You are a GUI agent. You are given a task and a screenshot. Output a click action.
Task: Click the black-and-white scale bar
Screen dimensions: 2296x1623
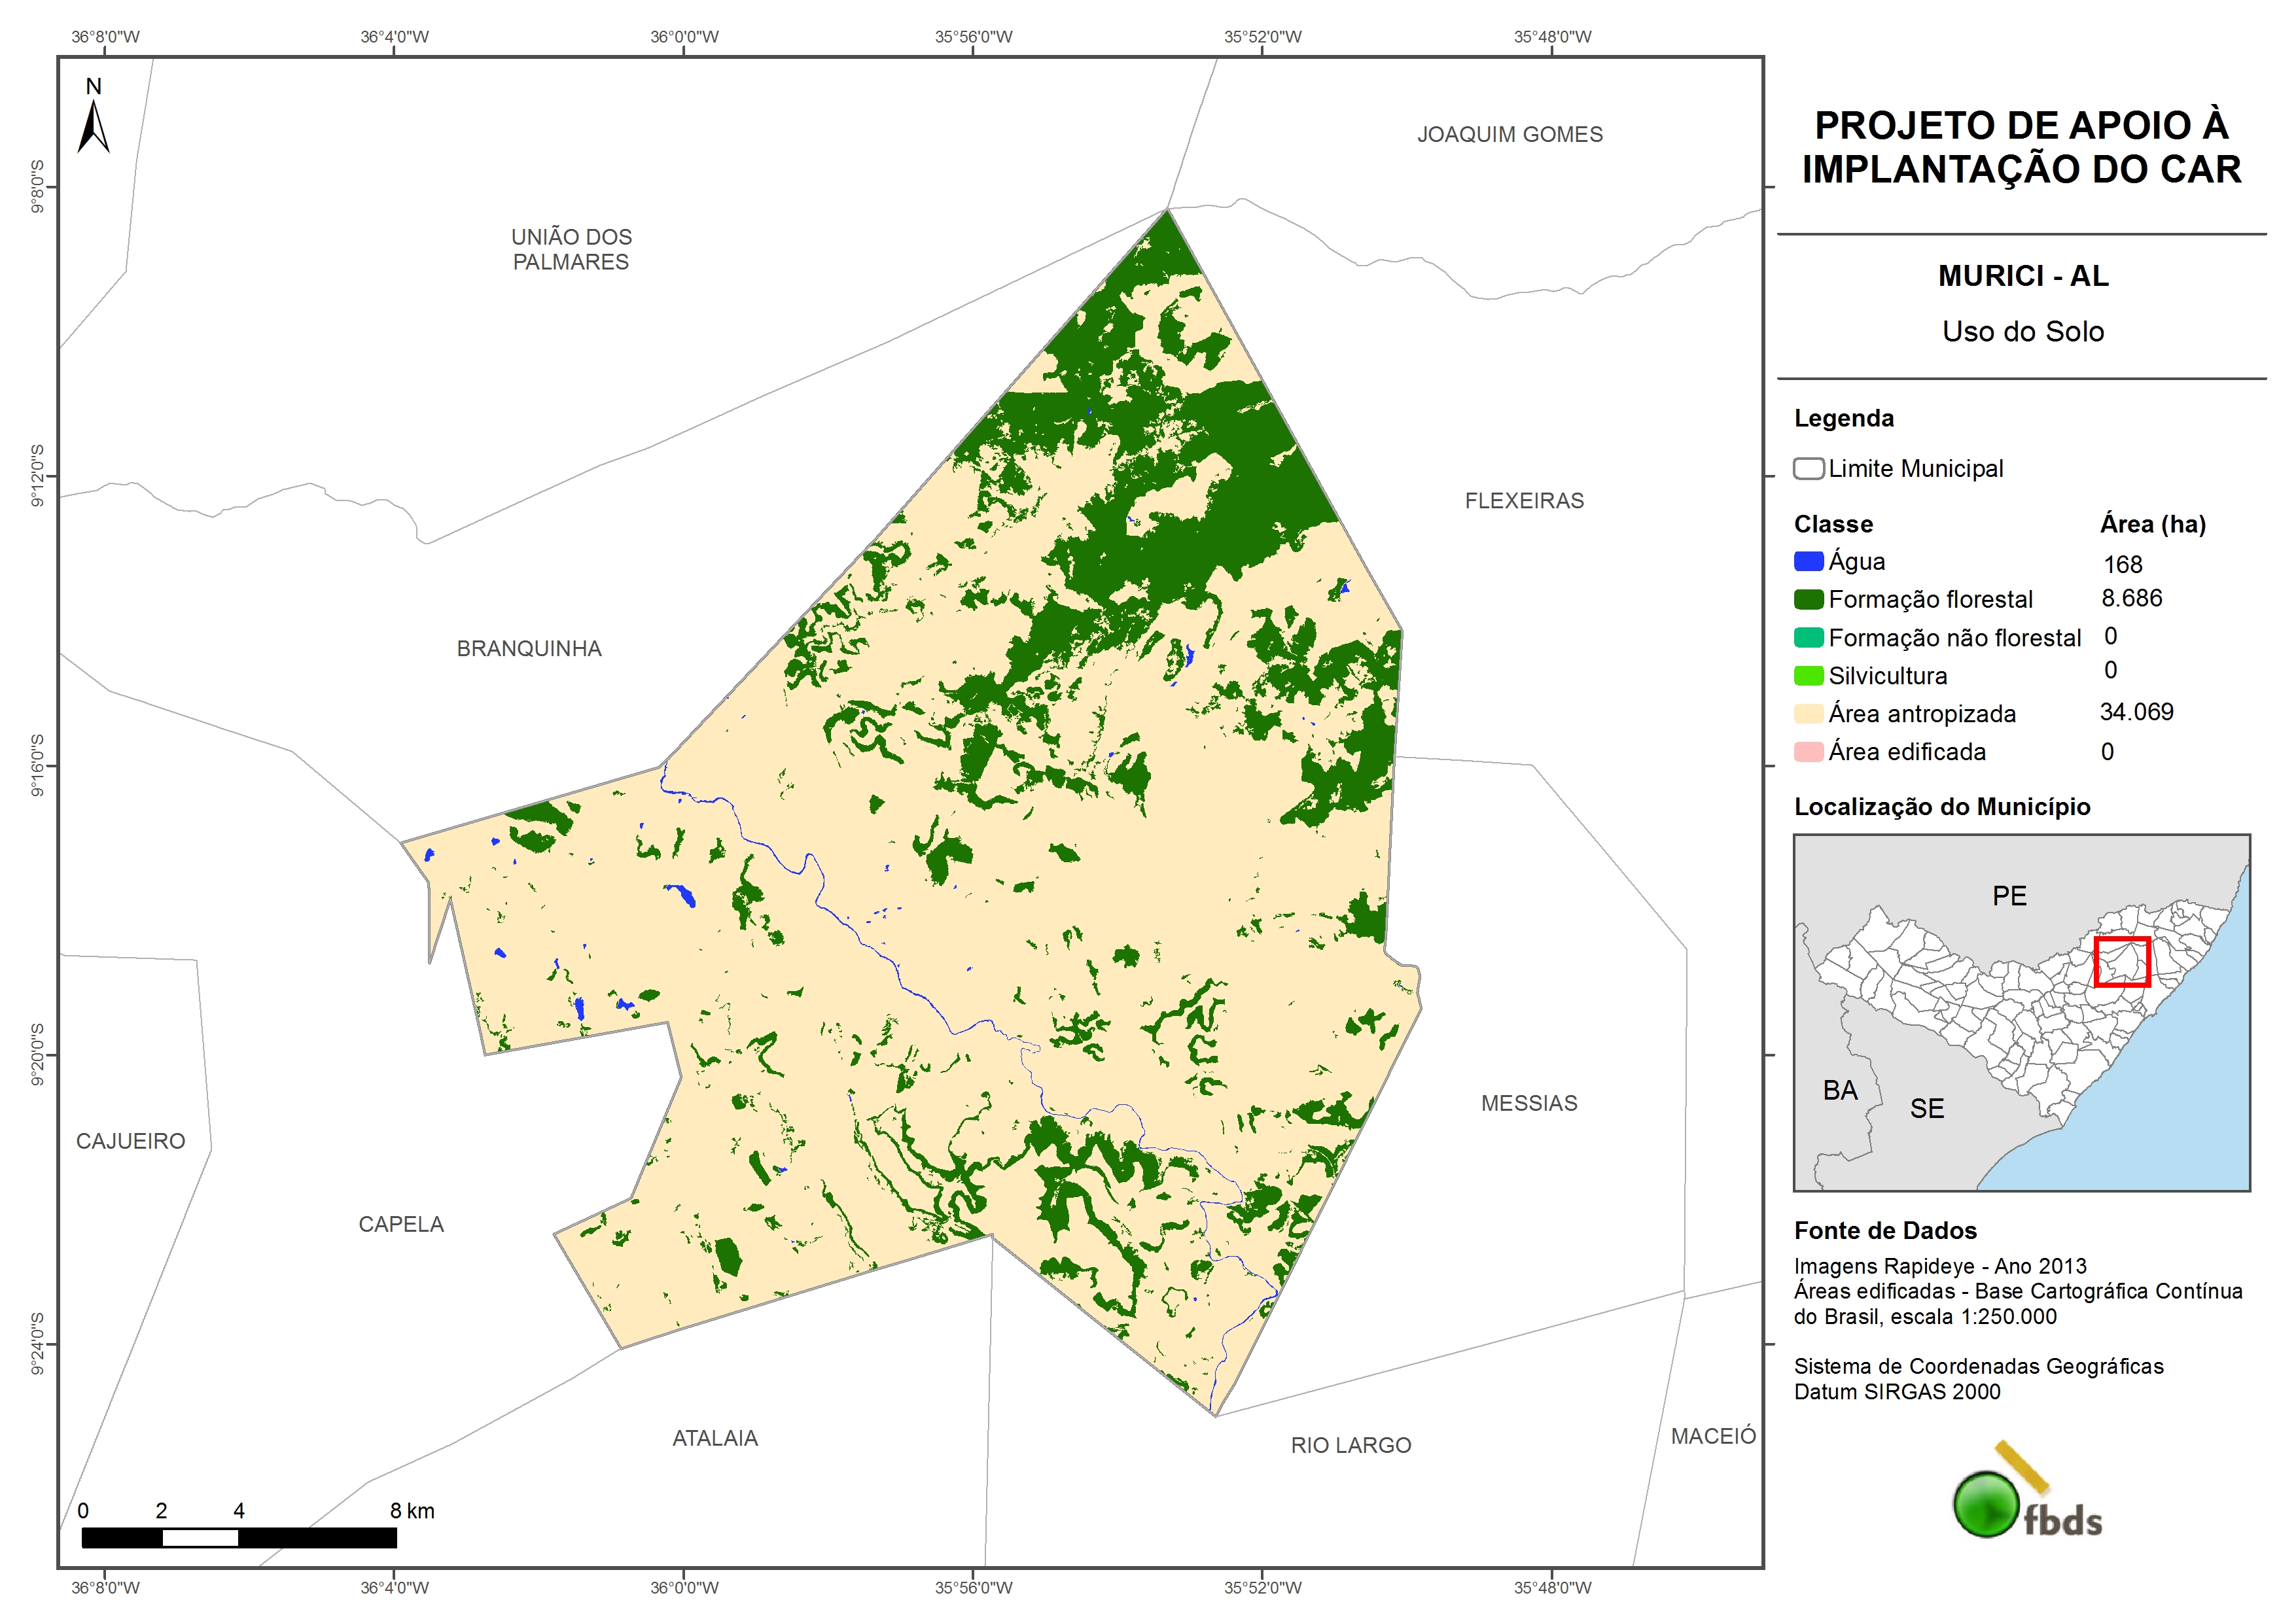click(239, 1537)
